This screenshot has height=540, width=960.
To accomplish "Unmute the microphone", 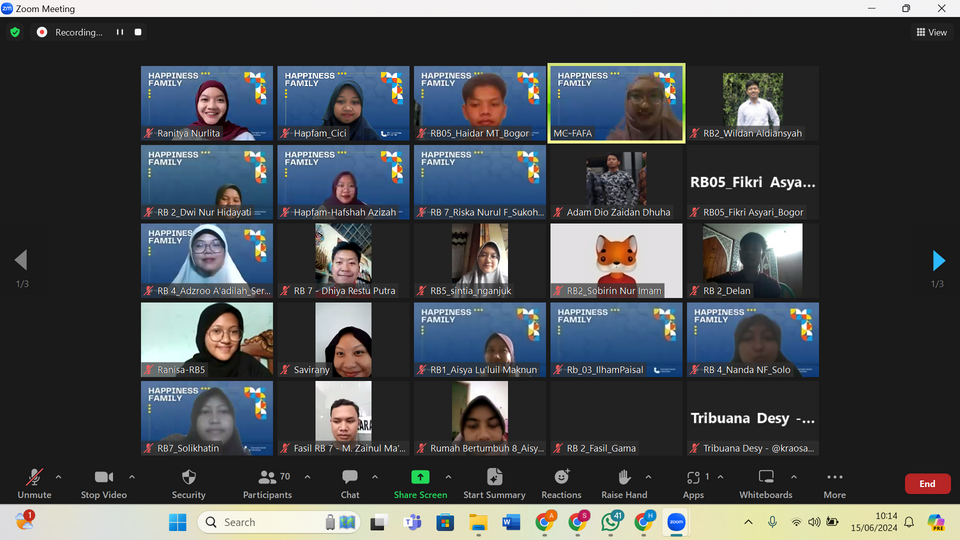I will [34, 478].
